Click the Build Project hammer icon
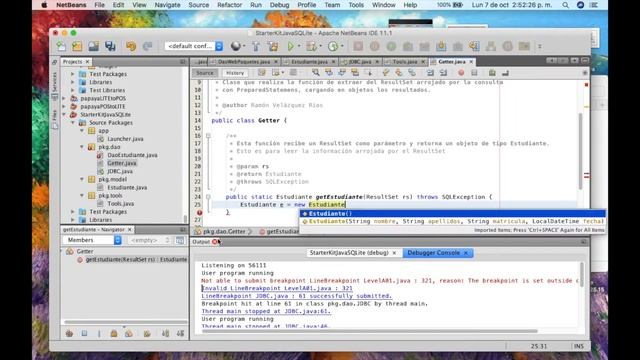 pyautogui.click(x=256, y=46)
